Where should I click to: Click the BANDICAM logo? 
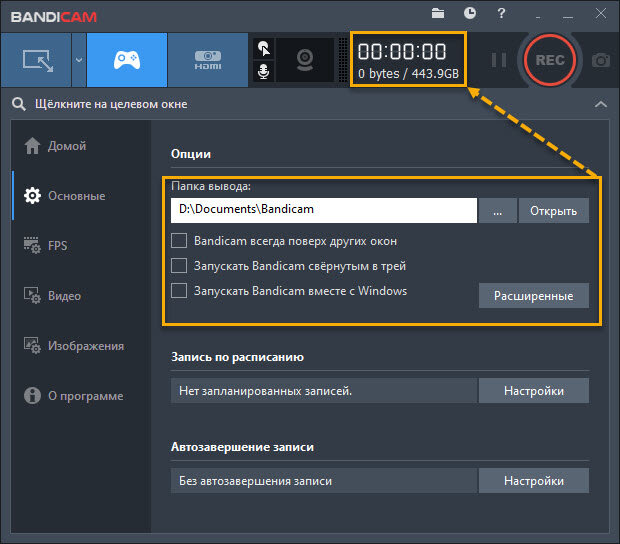coord(54,17)
